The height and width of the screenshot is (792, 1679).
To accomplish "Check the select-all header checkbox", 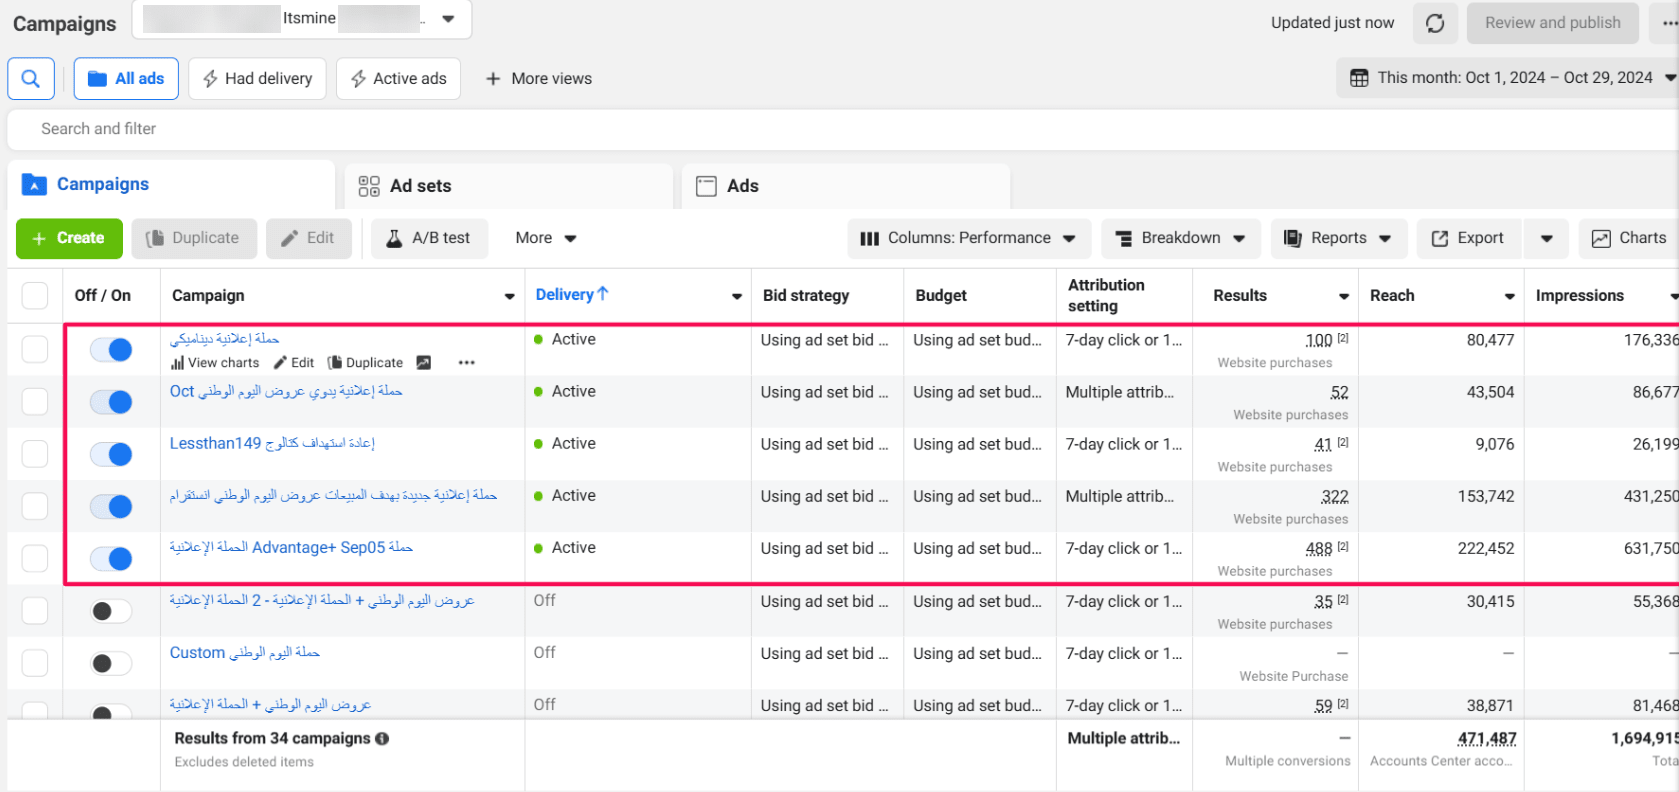I will pyautogui.click(x=35, y=296).
